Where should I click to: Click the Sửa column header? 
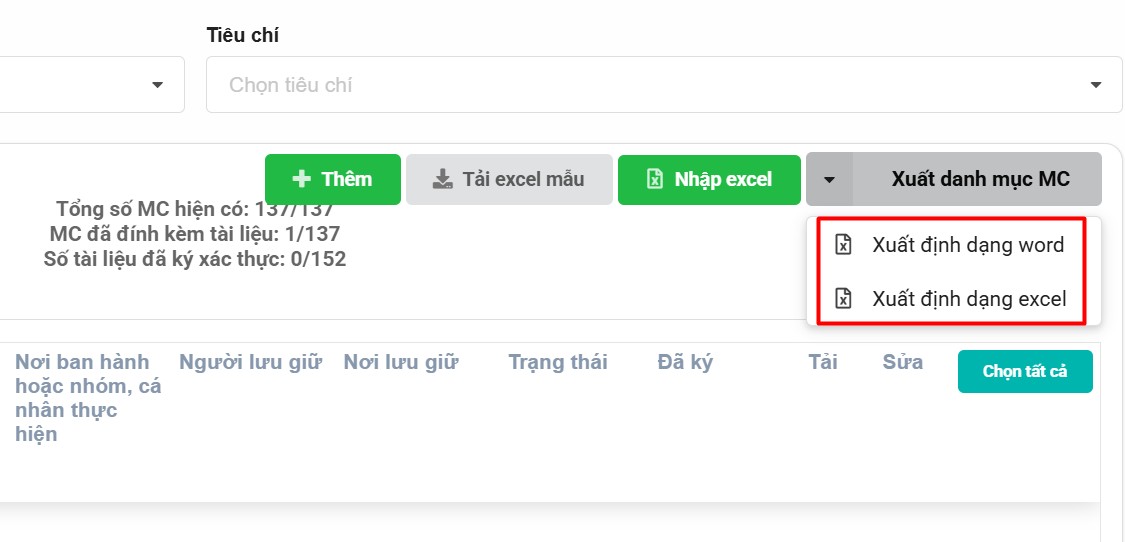click(902, 362)
